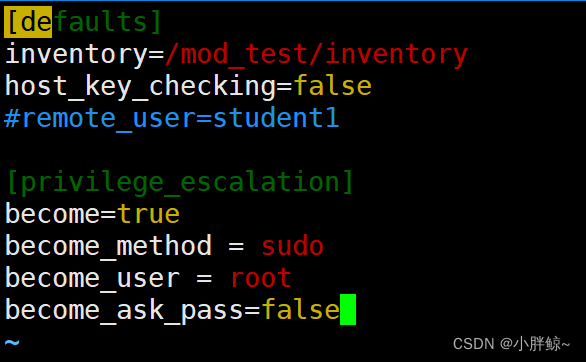The height and width of the screenshot is (362, 586).
Task: Click the become_user key text
Action: (93, 278)
